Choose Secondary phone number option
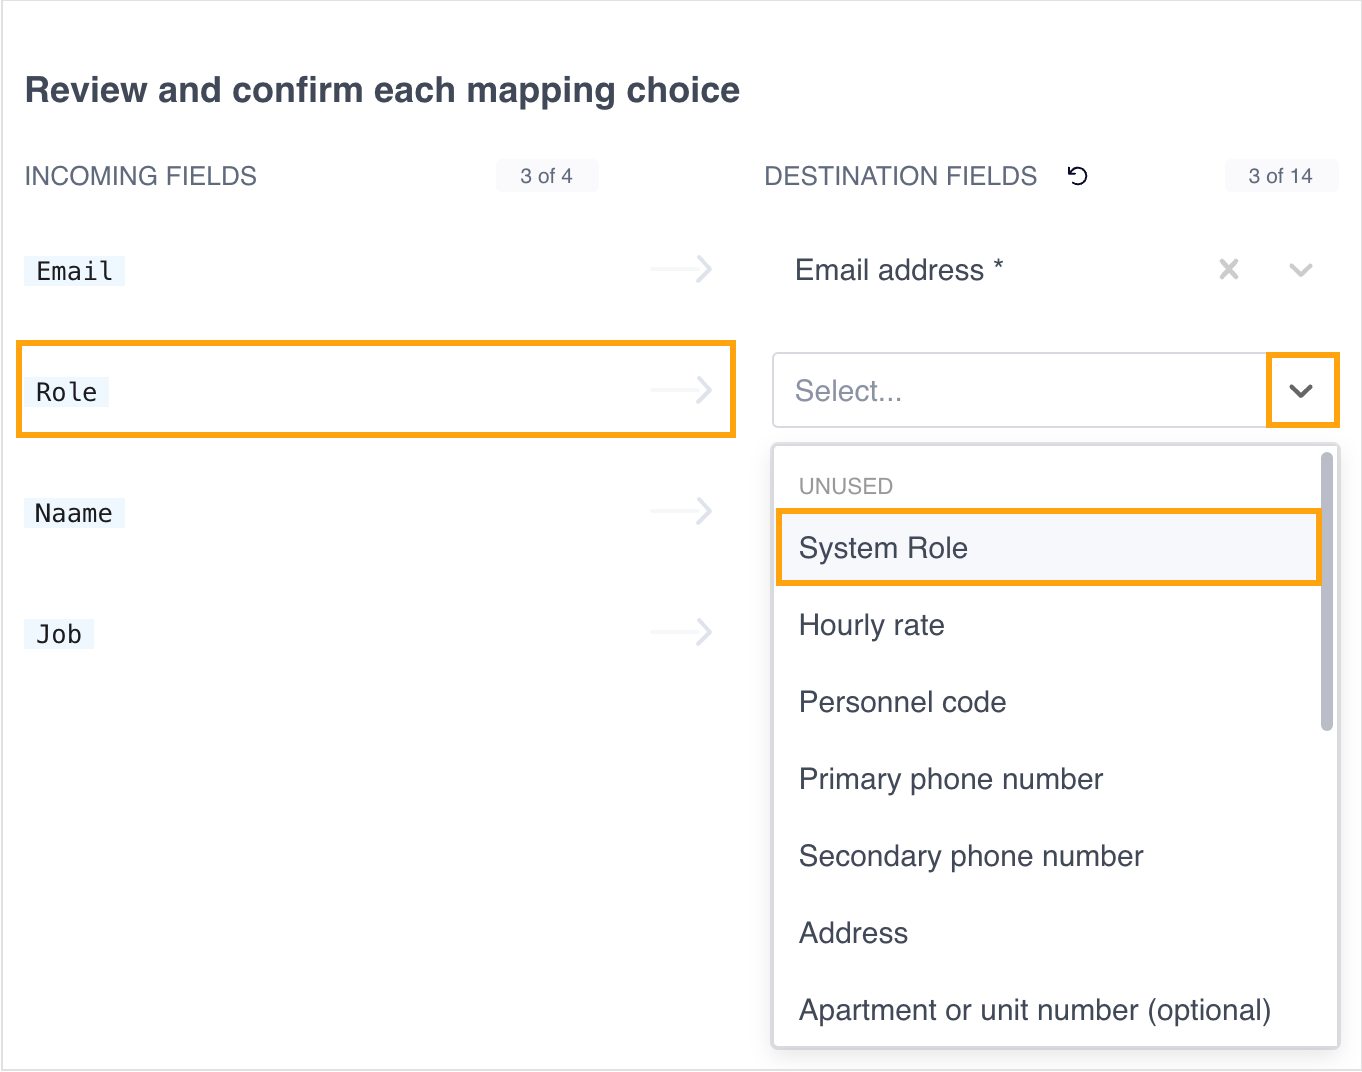Viewport: 1362px width, 1072px height. 970,857
